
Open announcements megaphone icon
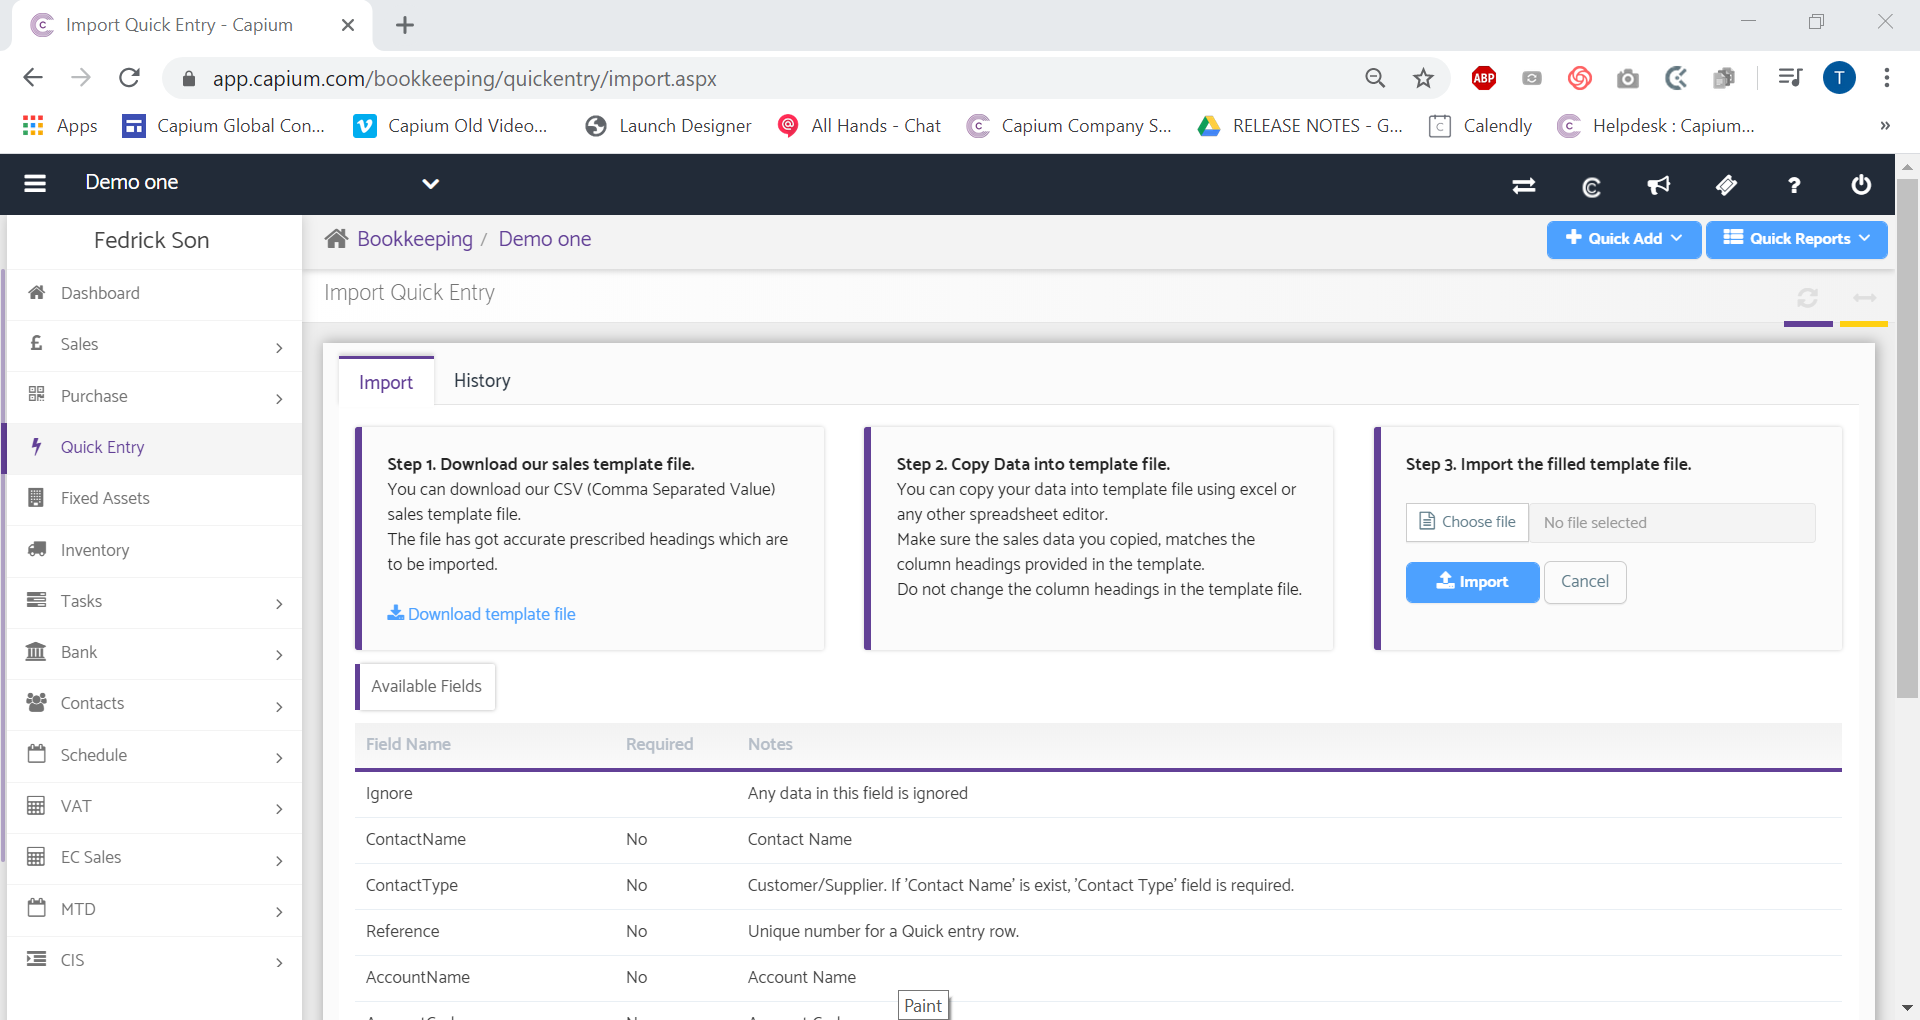1658,185
